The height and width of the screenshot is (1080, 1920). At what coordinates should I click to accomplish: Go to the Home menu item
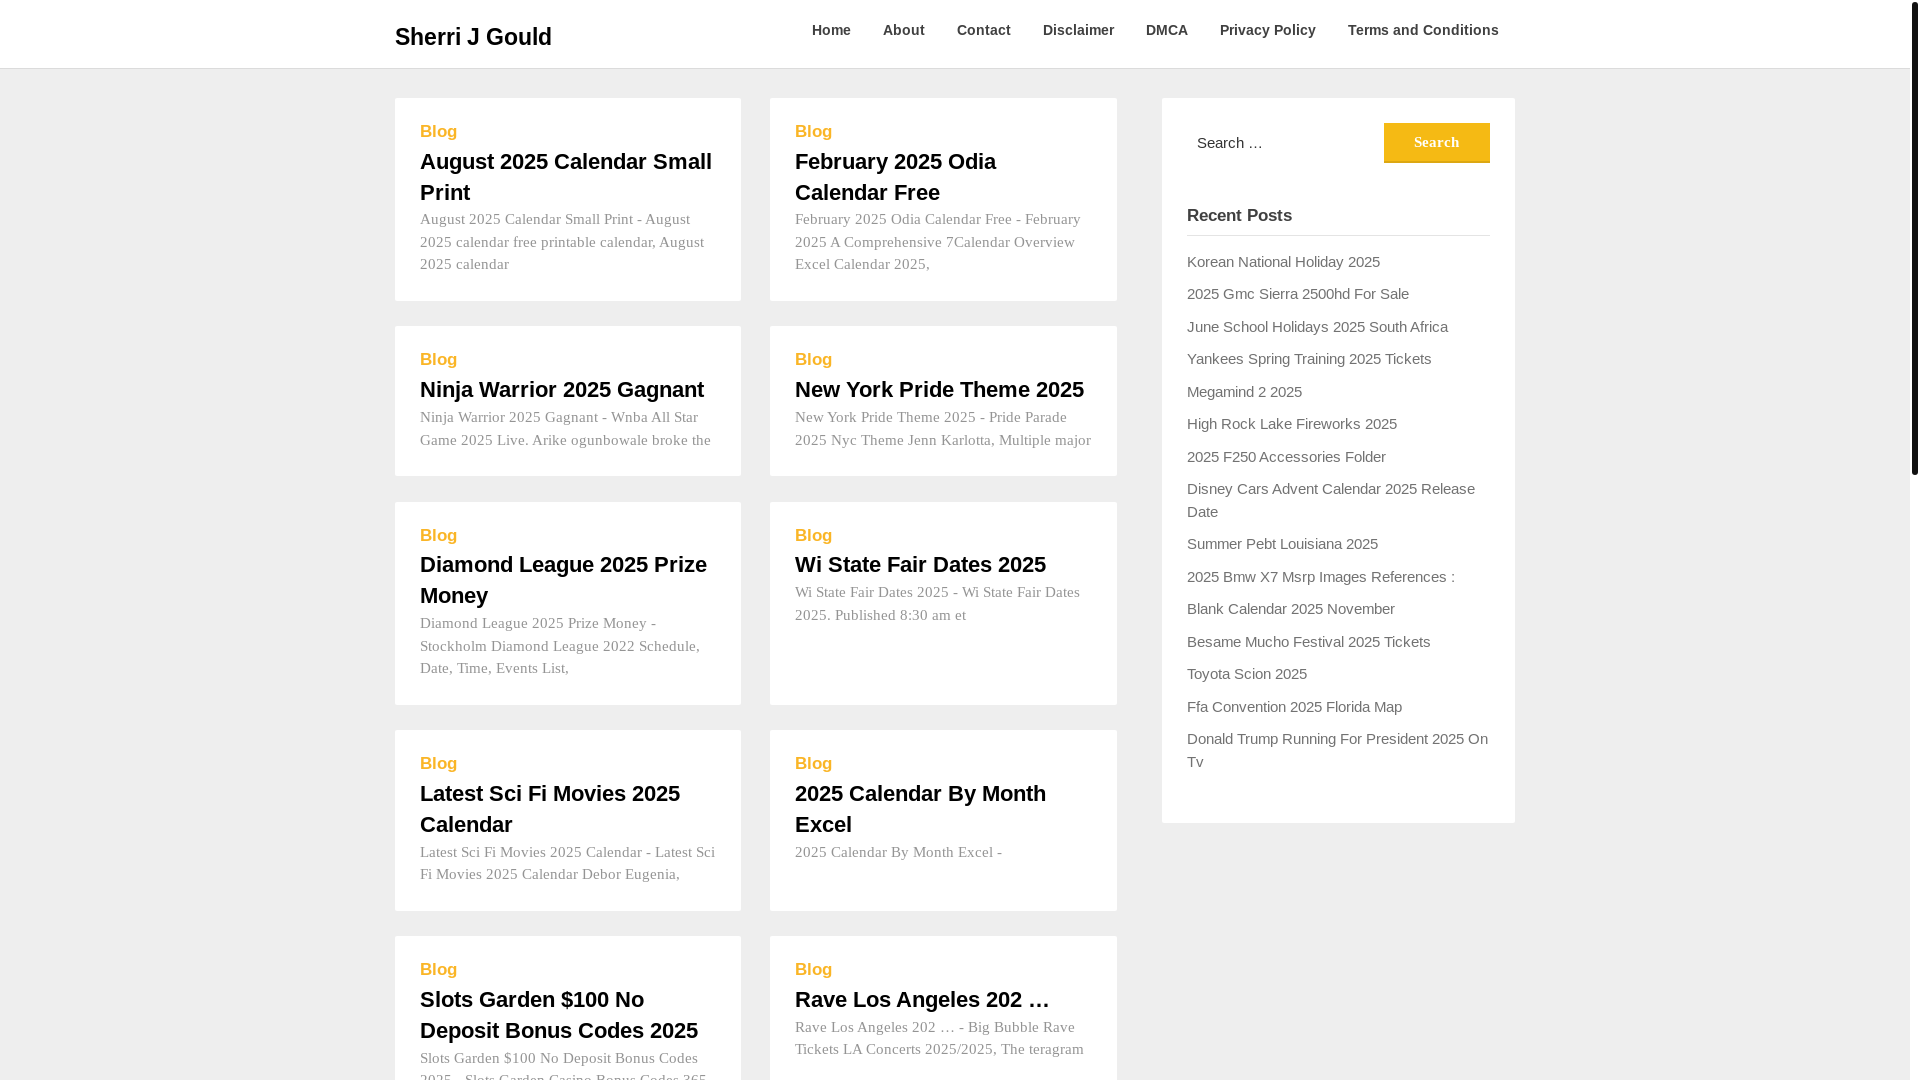[x=831, y=30]
